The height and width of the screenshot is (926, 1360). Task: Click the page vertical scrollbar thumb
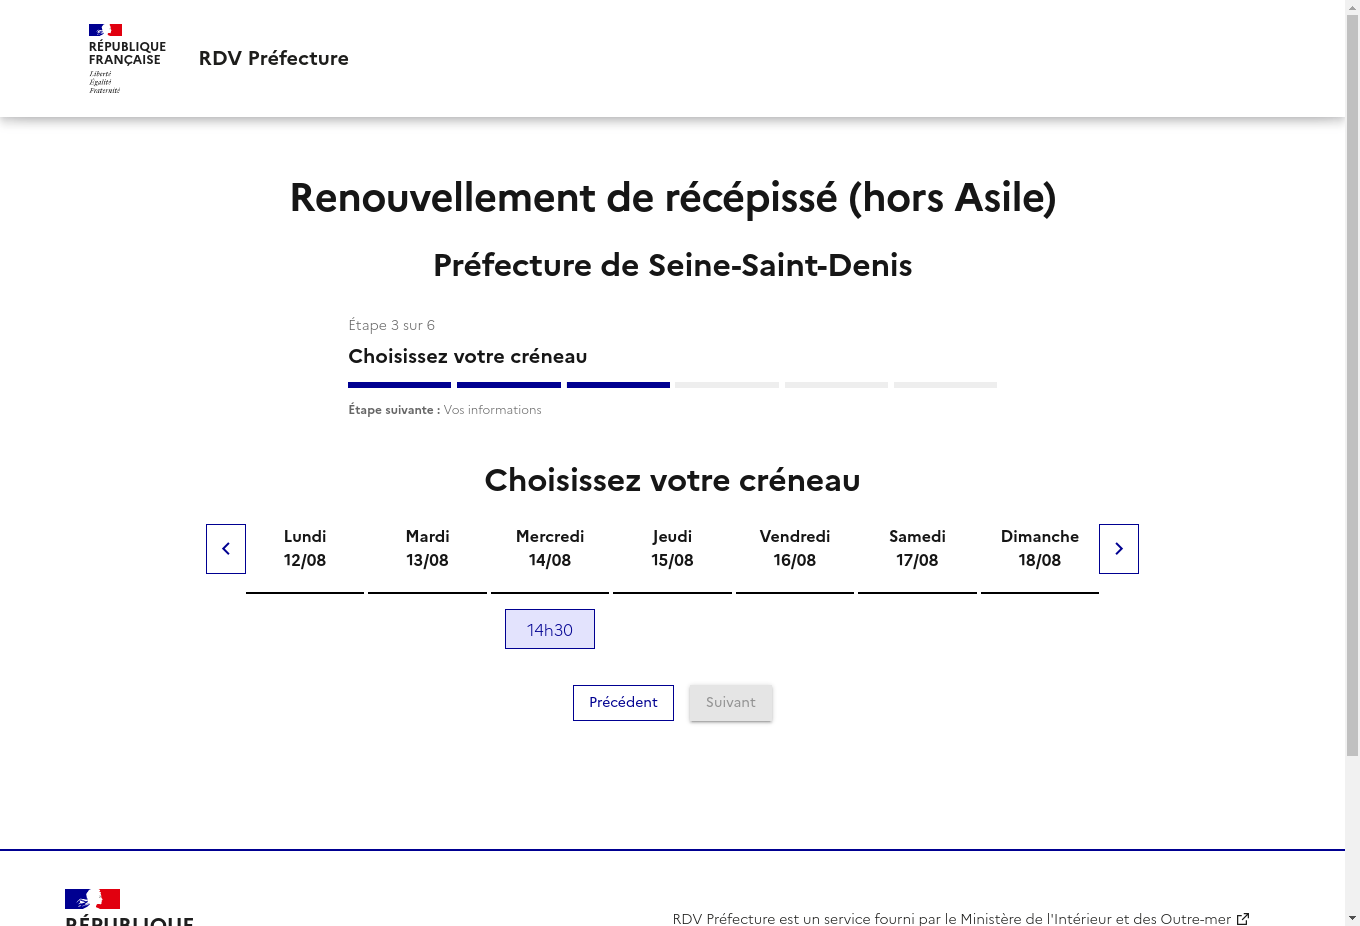[x=1352, y=386]
